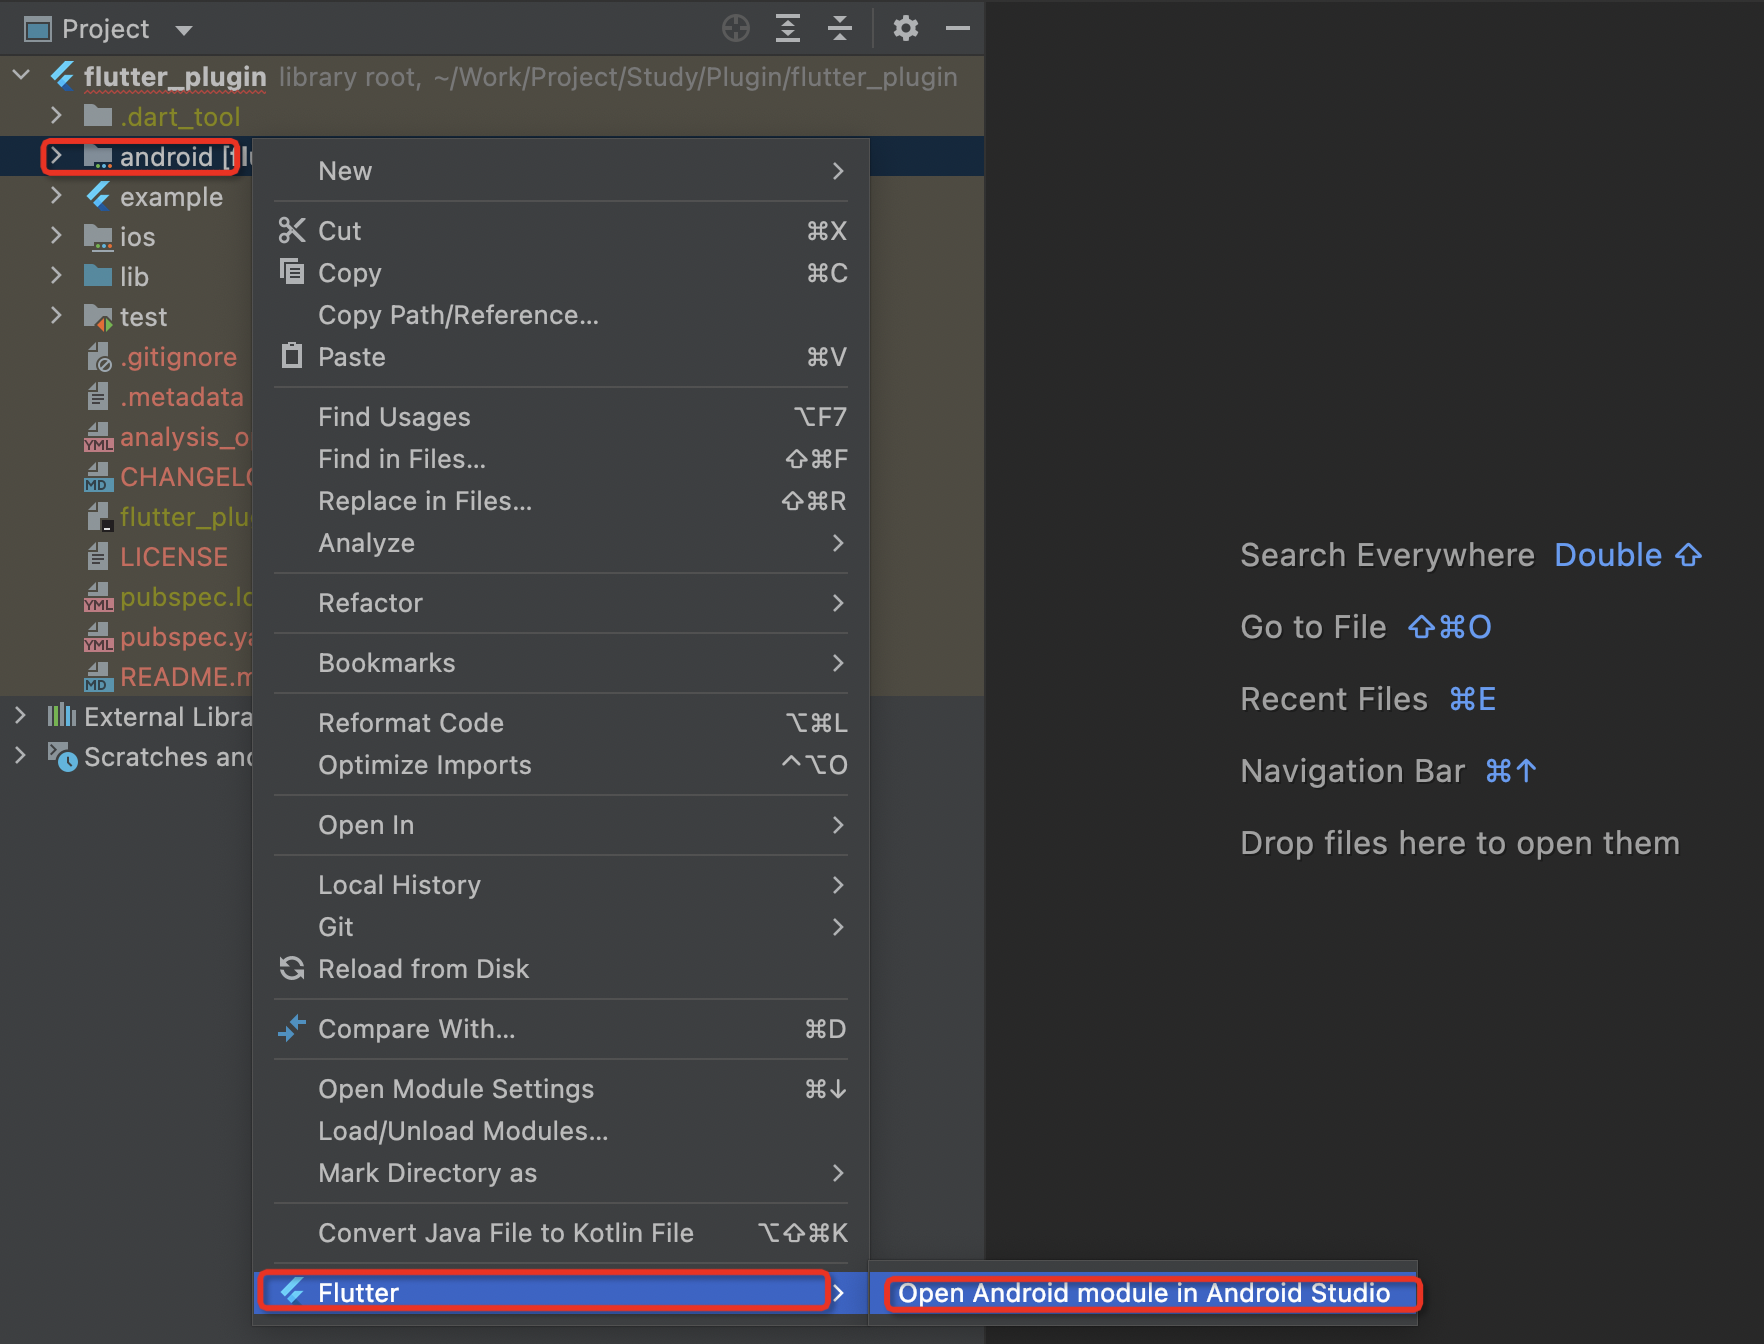This screenshot has height=1344, width=1764.
Task: Choose Find in Files
Action: (x=561, y=459)
